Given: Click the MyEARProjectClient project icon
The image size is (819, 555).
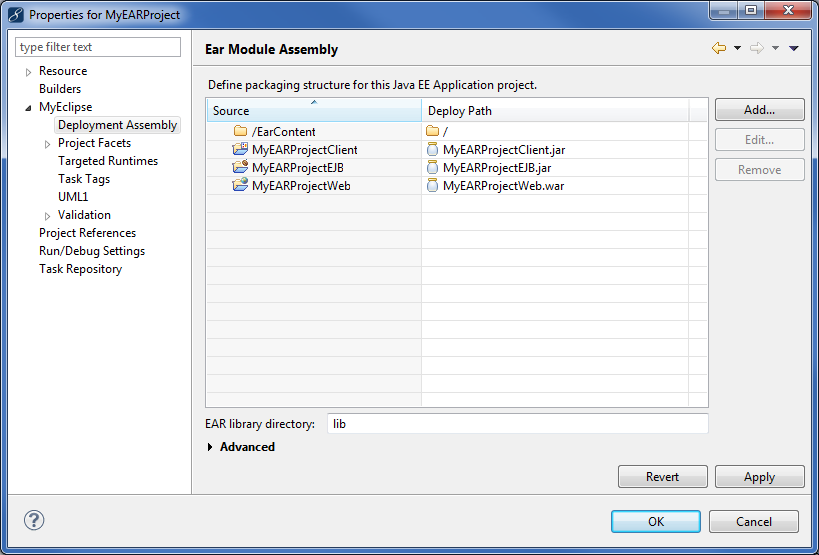Looking at the screenshot, I should pos(240,150).
